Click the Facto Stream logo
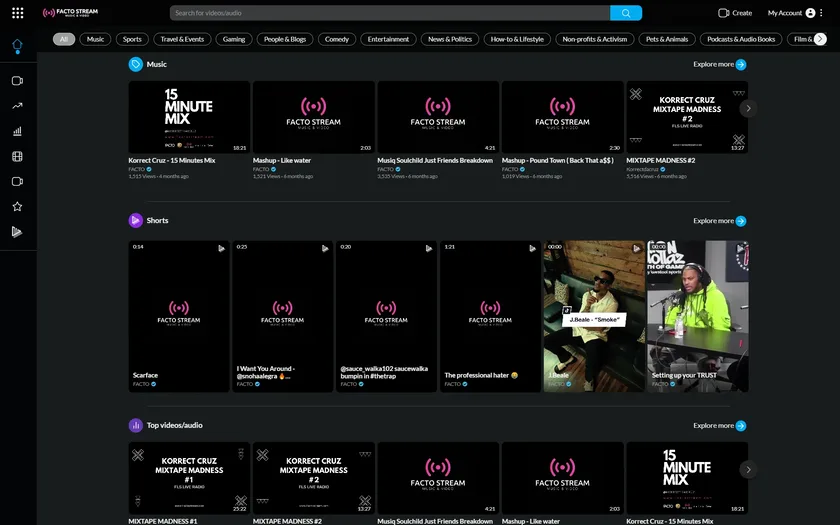This screenshot has width=840, height=525. click(x=70, y=12)
